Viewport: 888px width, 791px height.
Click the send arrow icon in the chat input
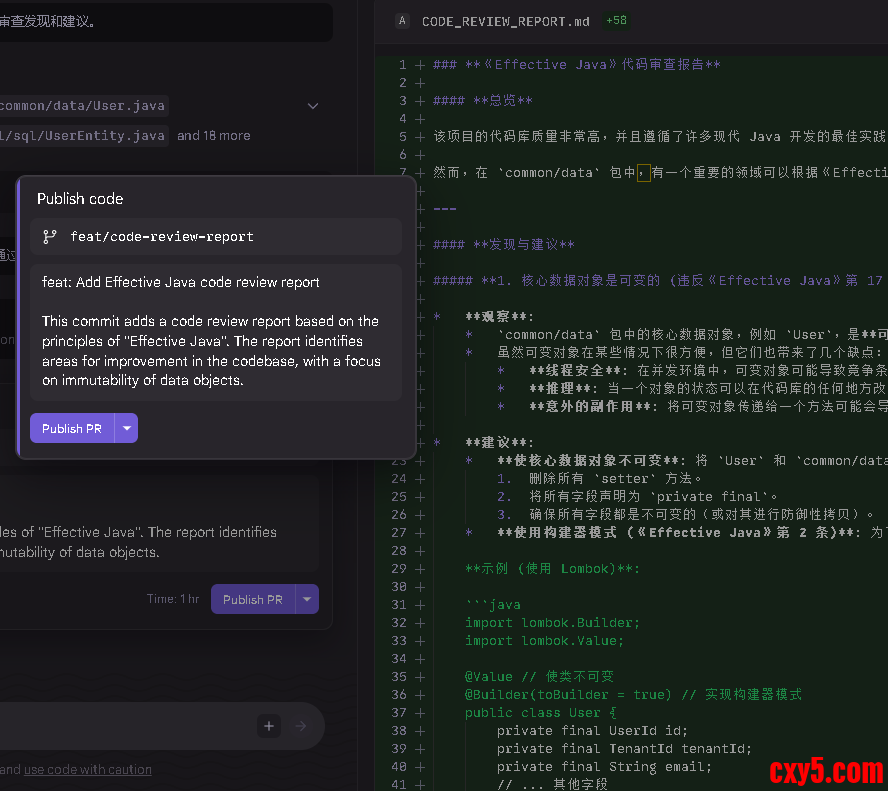click(x=301, y=726)
